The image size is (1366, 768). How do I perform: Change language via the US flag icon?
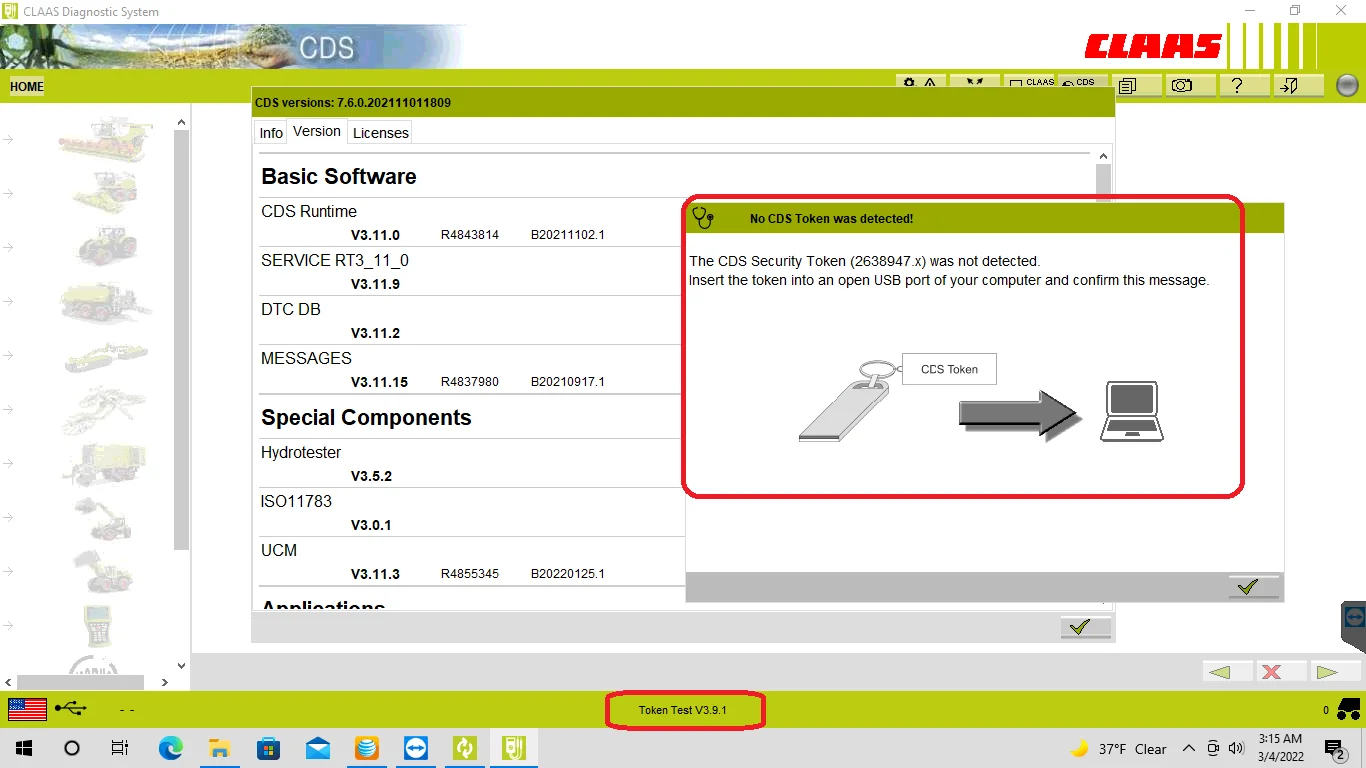[28, 710]
